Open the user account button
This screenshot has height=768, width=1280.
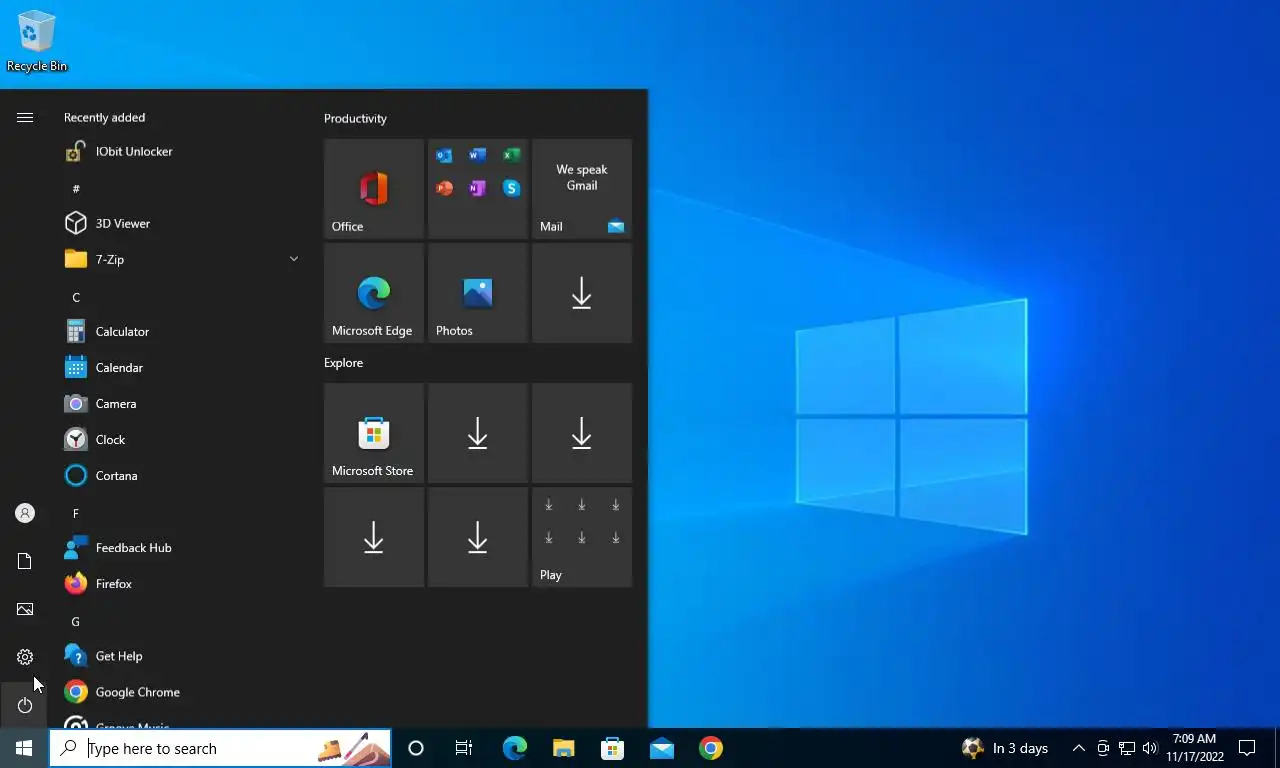tap(25, 513)
